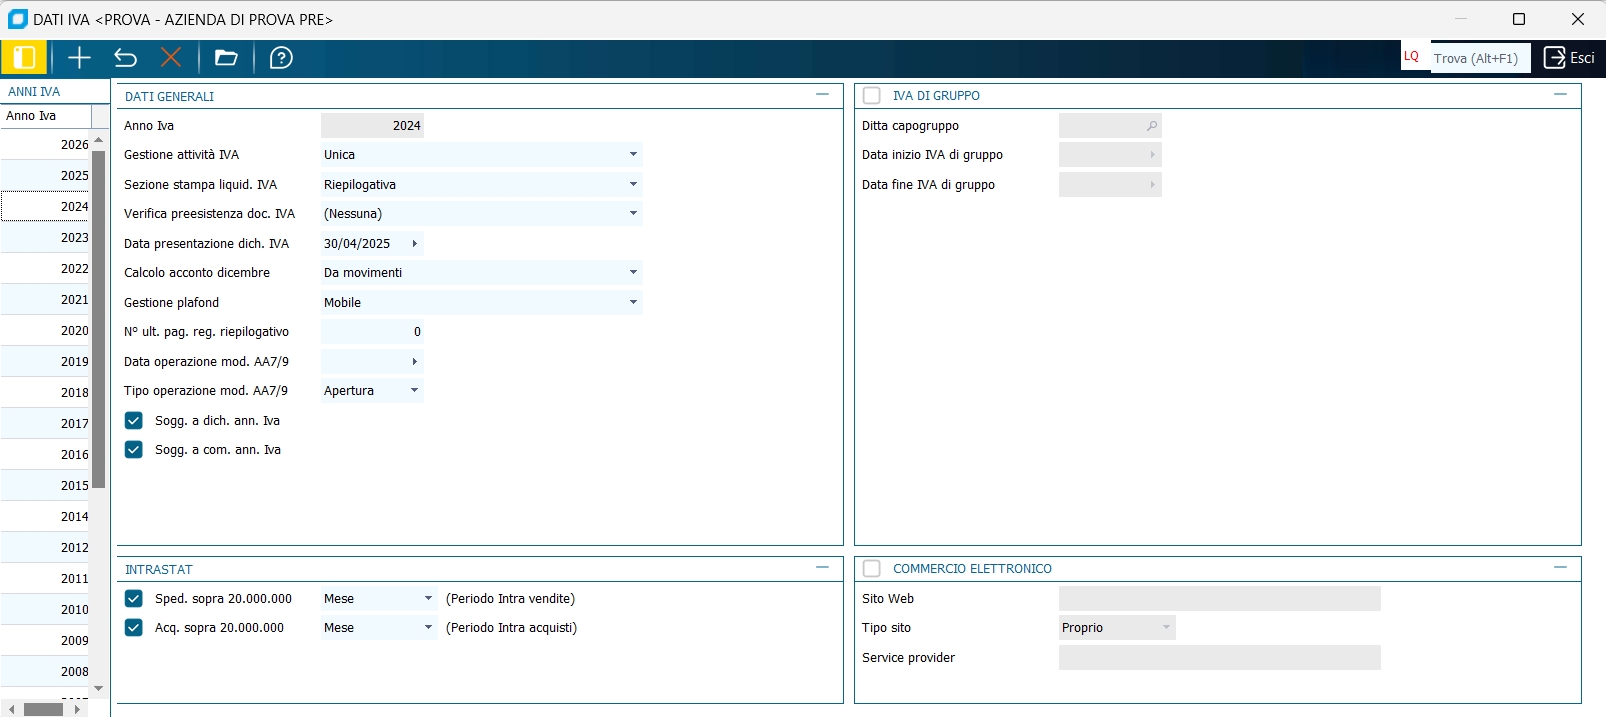The image size is (1606, 717).
Task: Select year 2023 in Anni IVA list
Action: pos(46,238)
